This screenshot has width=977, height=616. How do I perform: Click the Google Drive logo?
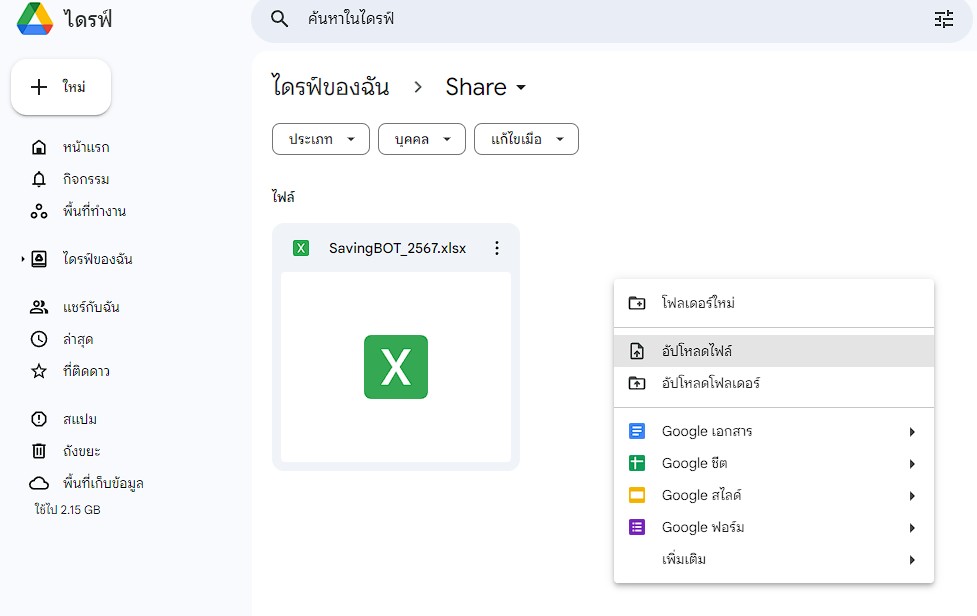[x=35, y=19]
